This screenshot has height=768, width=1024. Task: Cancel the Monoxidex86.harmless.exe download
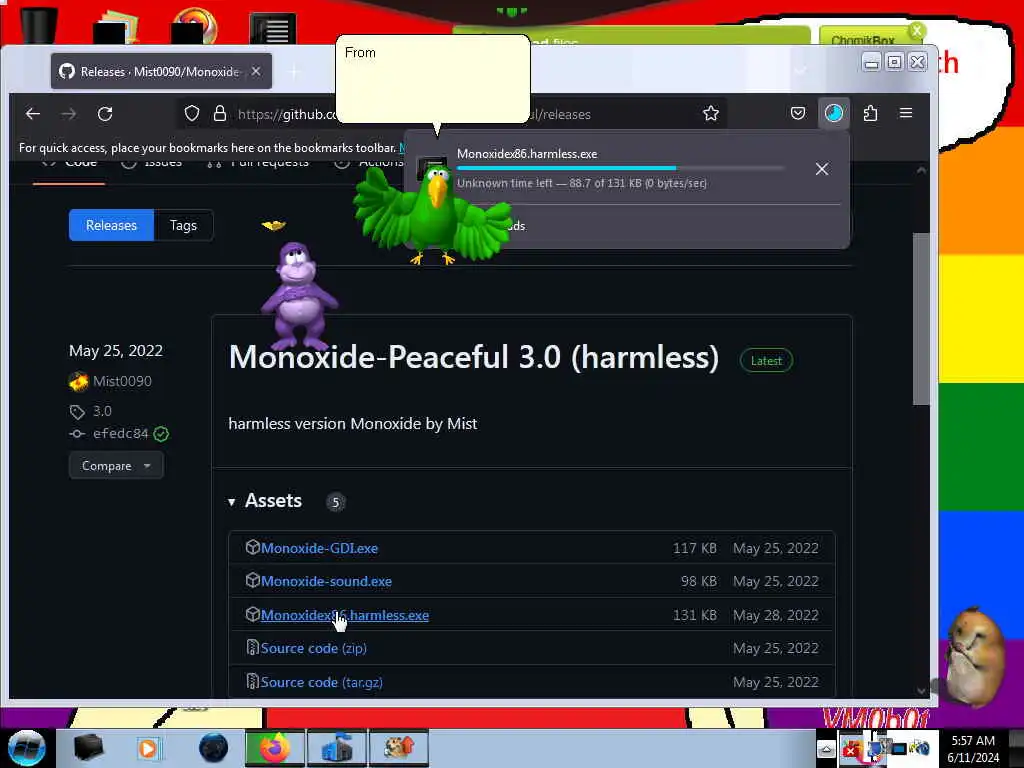(x=822, y=169)
